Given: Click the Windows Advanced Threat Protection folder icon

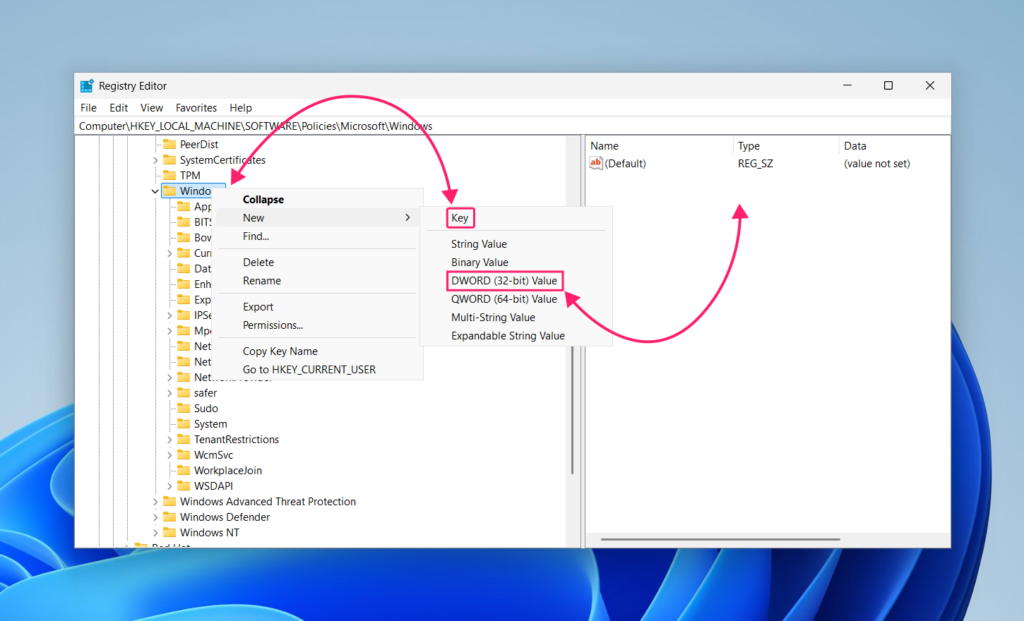Looking at the screenshot, I should point(170,502).
